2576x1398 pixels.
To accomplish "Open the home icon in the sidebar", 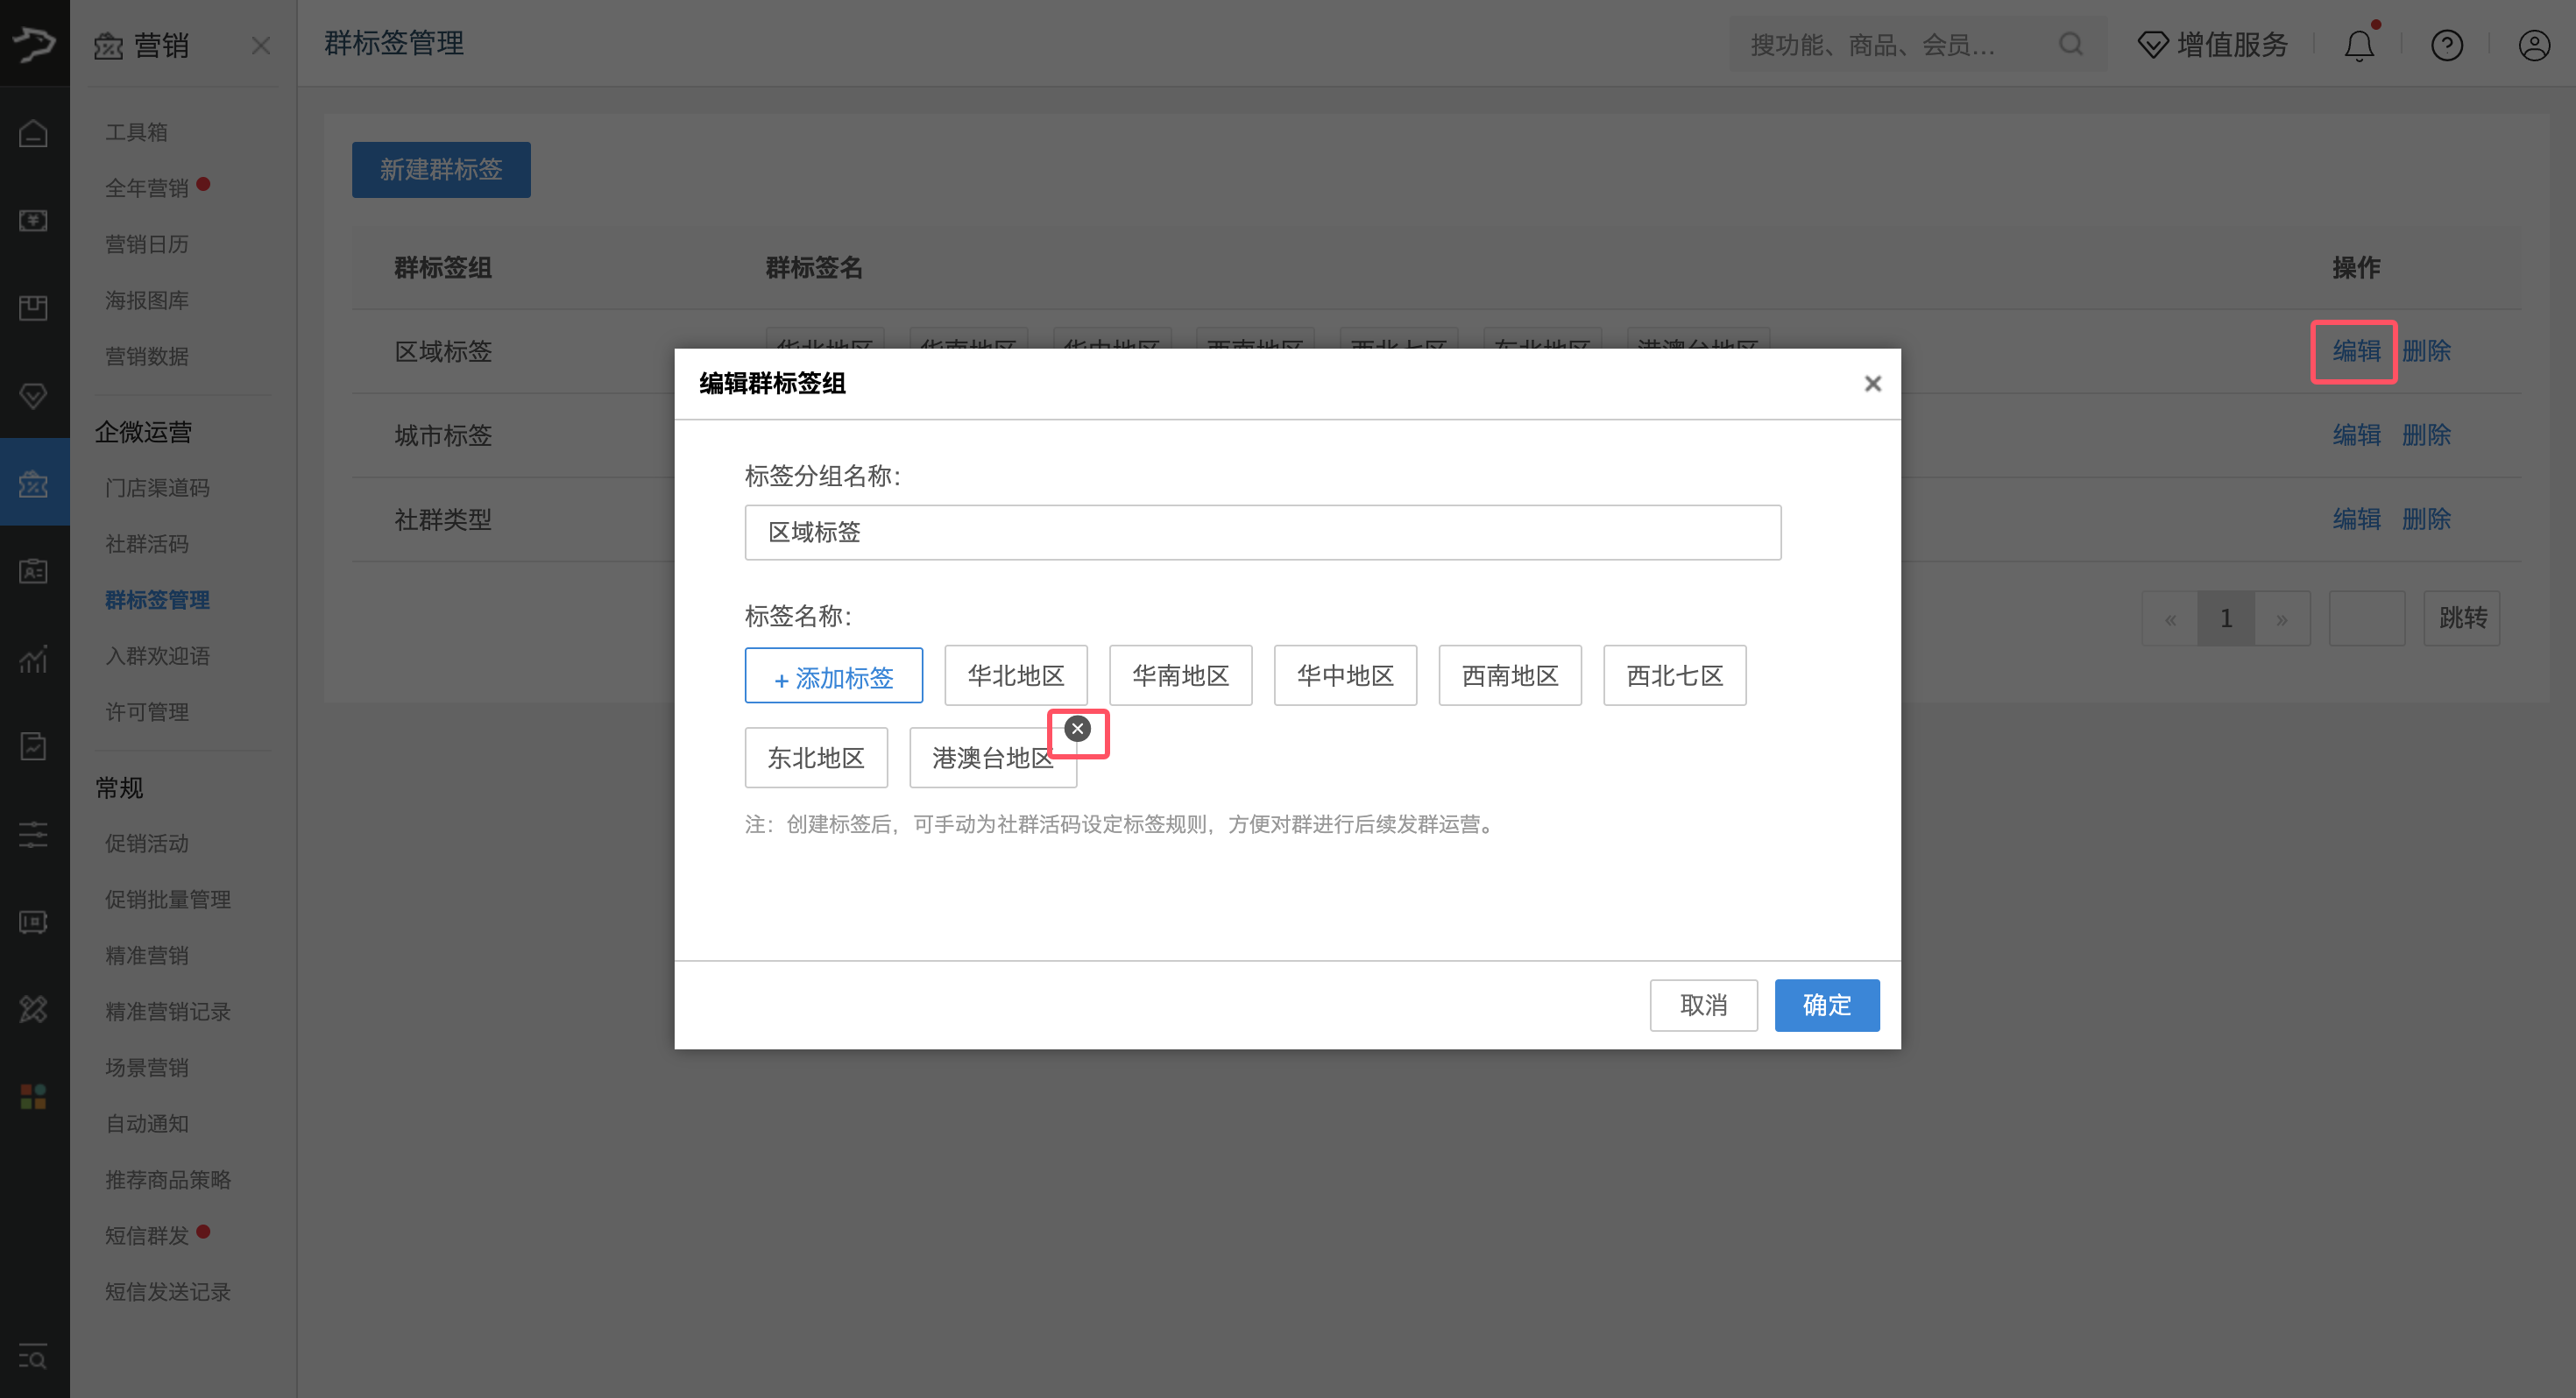I will [x=34, y=133].
